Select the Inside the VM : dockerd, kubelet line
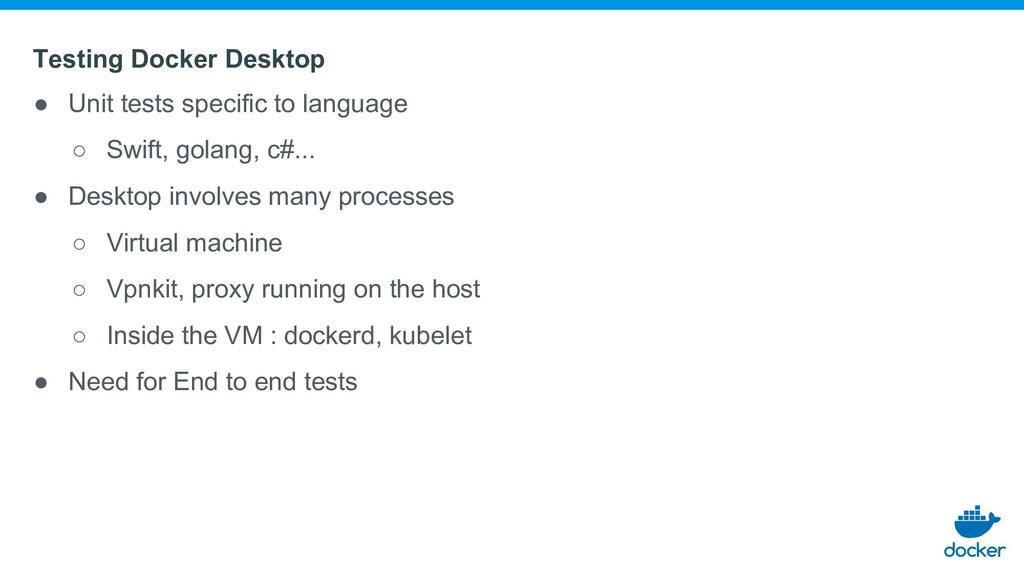The width and height of the screenshot is (1024, 576). click(x=289, y=336)
